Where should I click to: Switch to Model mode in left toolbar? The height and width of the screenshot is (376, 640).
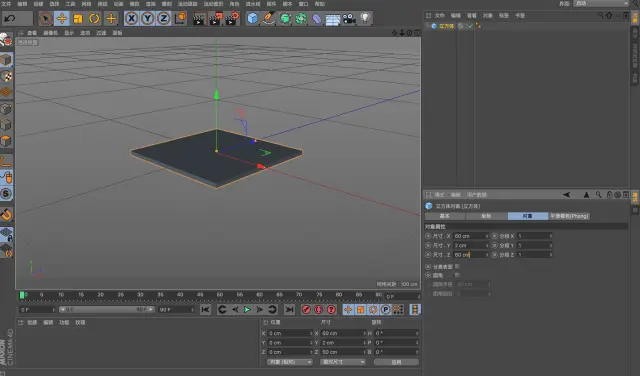[6, 60]
